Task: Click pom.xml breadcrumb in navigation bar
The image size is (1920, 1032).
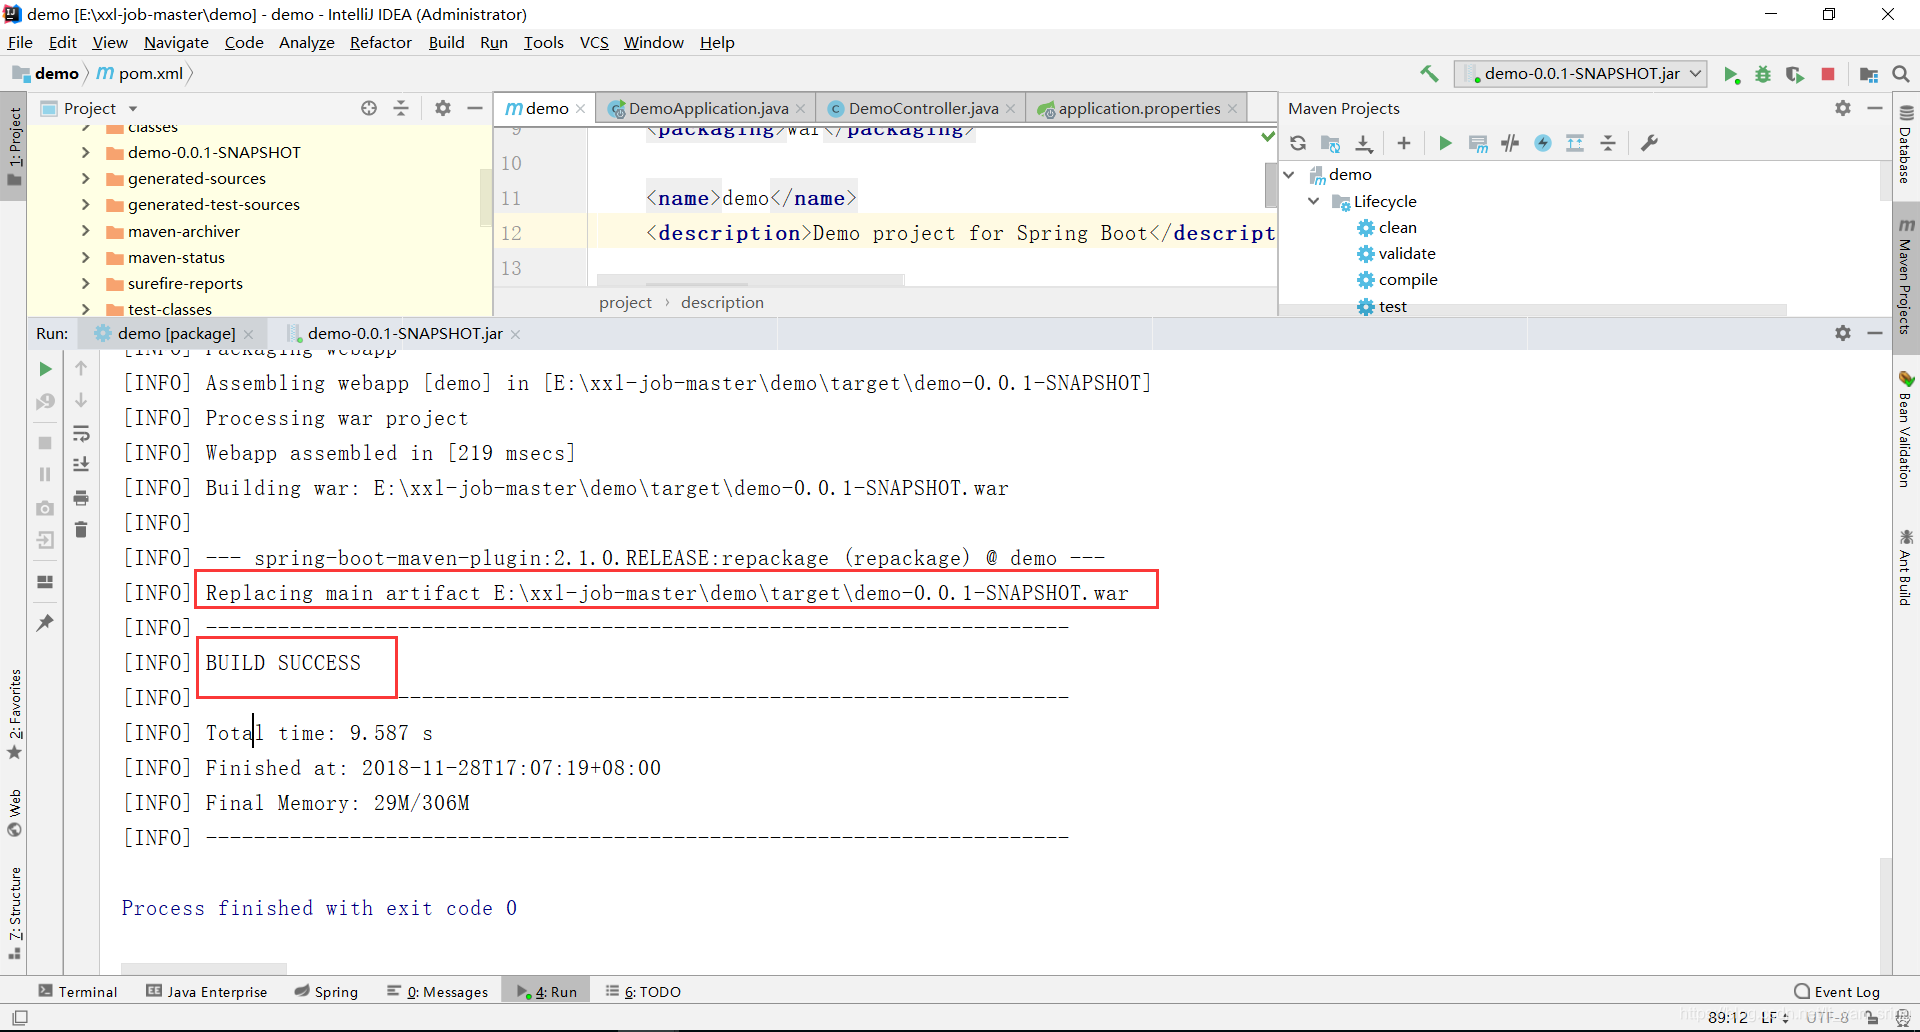Action: pos(140,74)
